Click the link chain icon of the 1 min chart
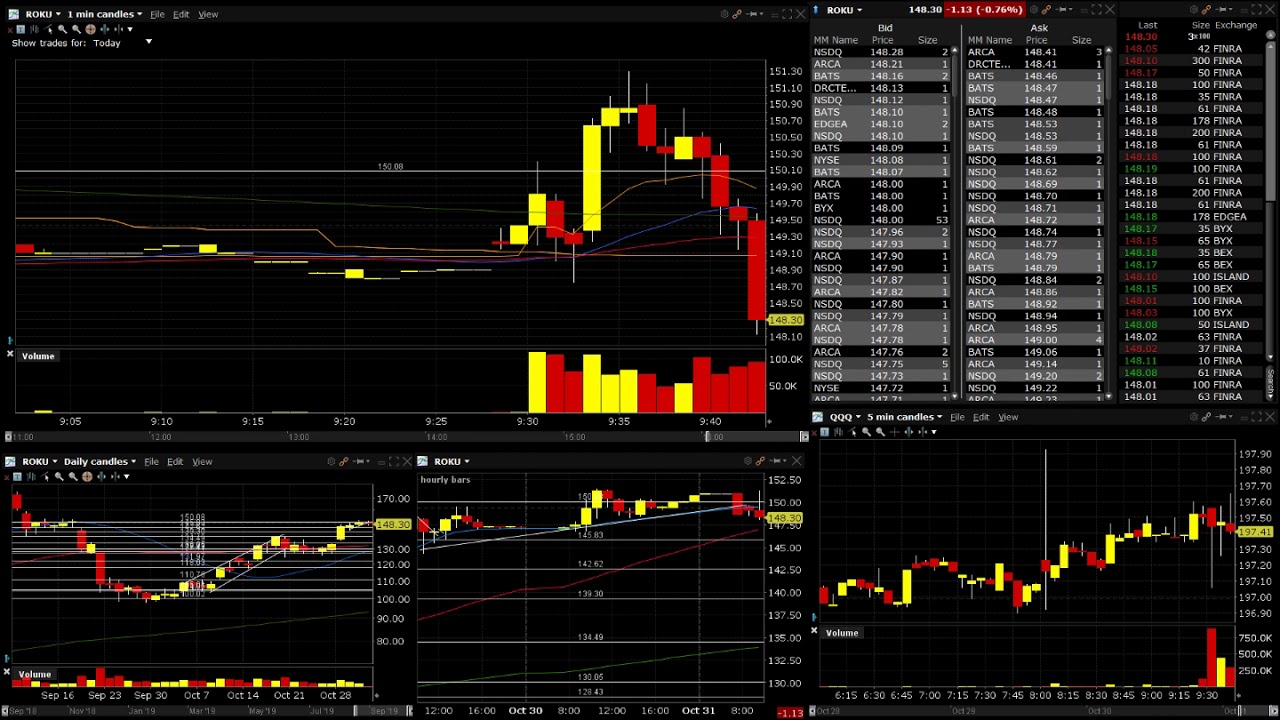The width and height of the screenshot is (1280, 720). [x=737, y=14]
